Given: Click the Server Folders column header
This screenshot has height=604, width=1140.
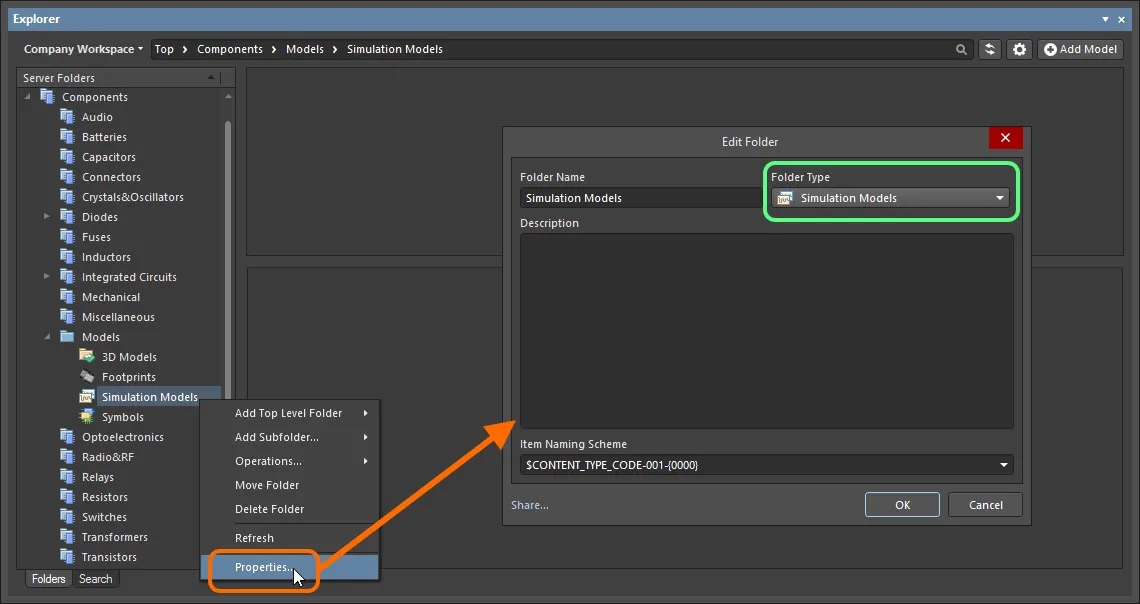Looking at the screenshot, I should click(119, 78).
